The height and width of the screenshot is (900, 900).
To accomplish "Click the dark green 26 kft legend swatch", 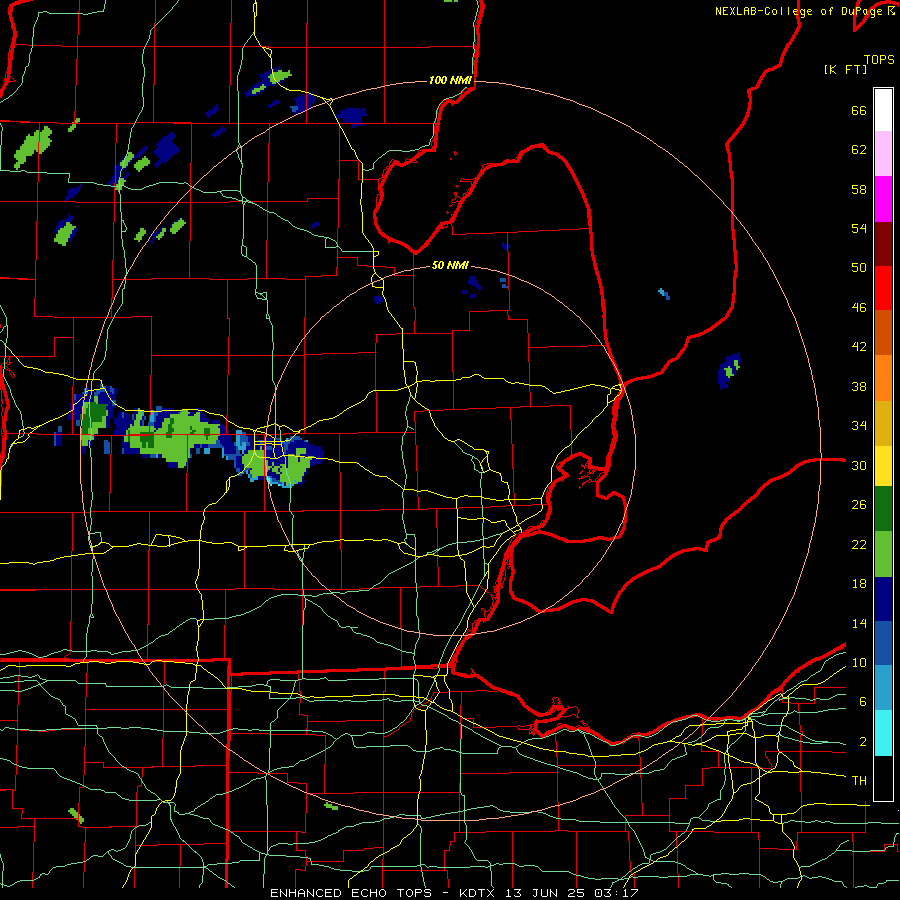I will coord(883,509).
